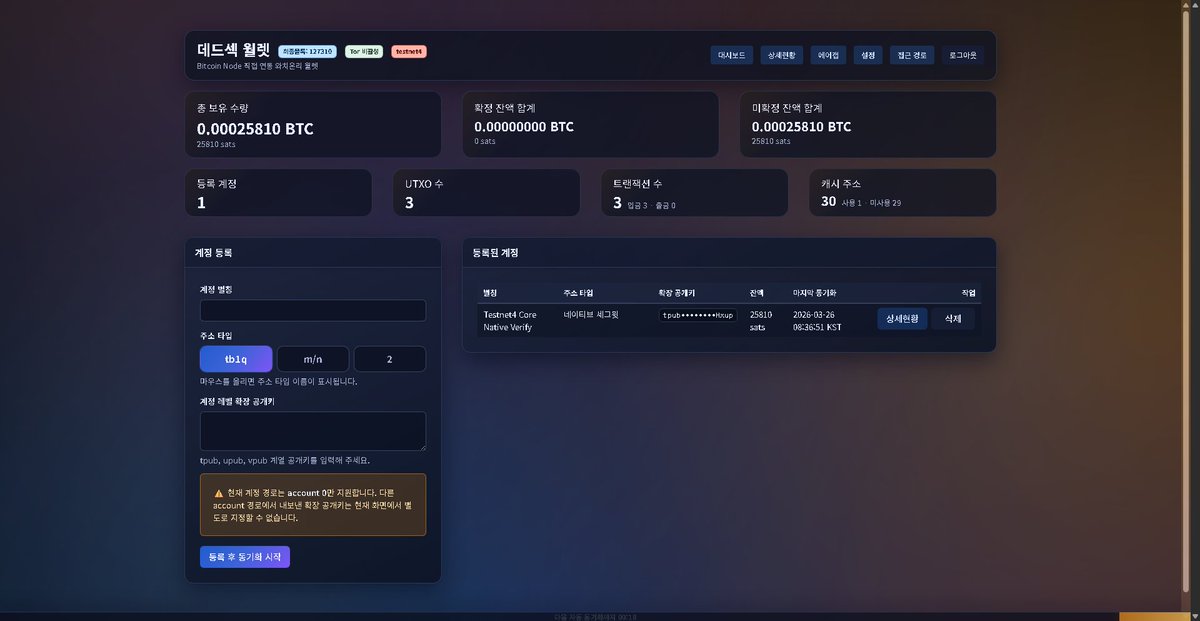Open the 설정 page
Image resolution: width=1200 pixels, height=621 pixels.
click(x=868, y=55)
